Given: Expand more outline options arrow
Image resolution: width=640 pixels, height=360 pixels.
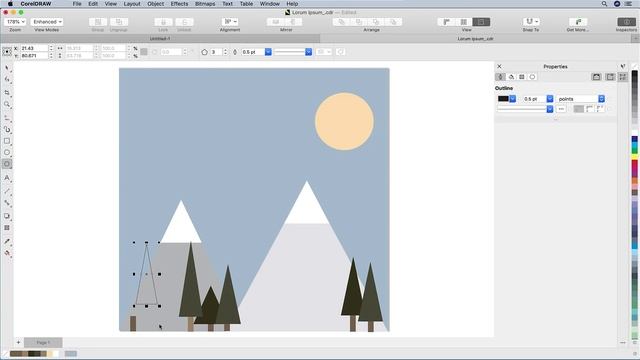Looking at the screenshot, I should (x=556, y=120).
